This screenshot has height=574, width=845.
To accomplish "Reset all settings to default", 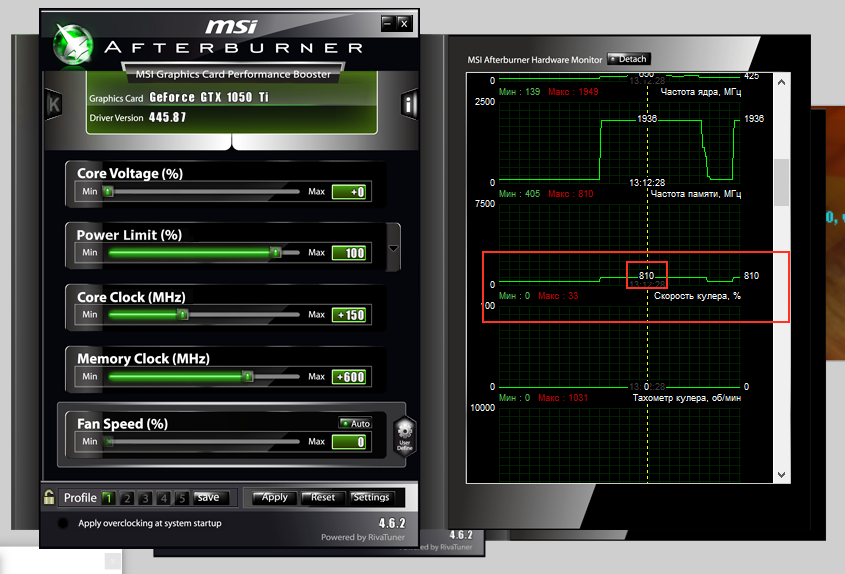I will pyautogui.click(x=323, y=497).
